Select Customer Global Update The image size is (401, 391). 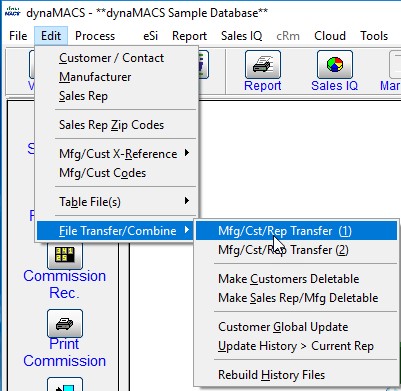coord(297,327)
